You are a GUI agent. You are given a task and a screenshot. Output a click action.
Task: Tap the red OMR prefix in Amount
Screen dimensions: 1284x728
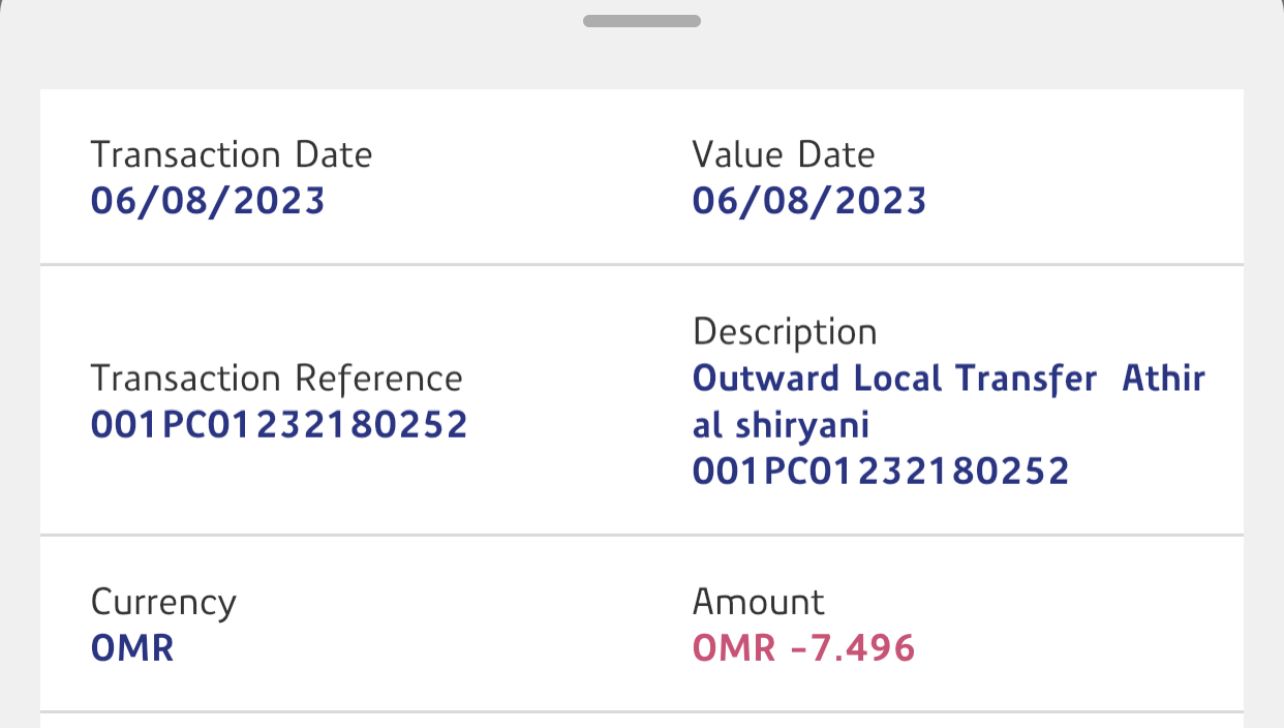[733, 649]
